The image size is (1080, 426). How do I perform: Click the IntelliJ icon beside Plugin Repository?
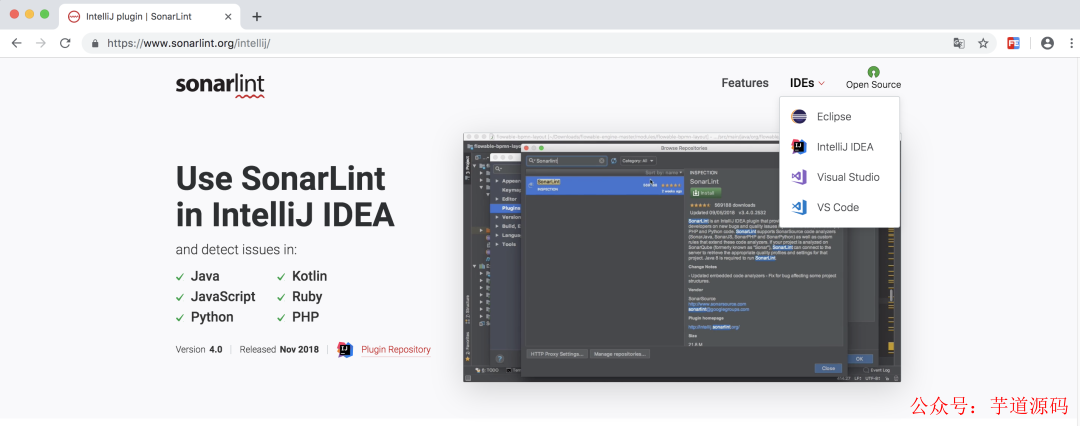click(x=345, y=349)
